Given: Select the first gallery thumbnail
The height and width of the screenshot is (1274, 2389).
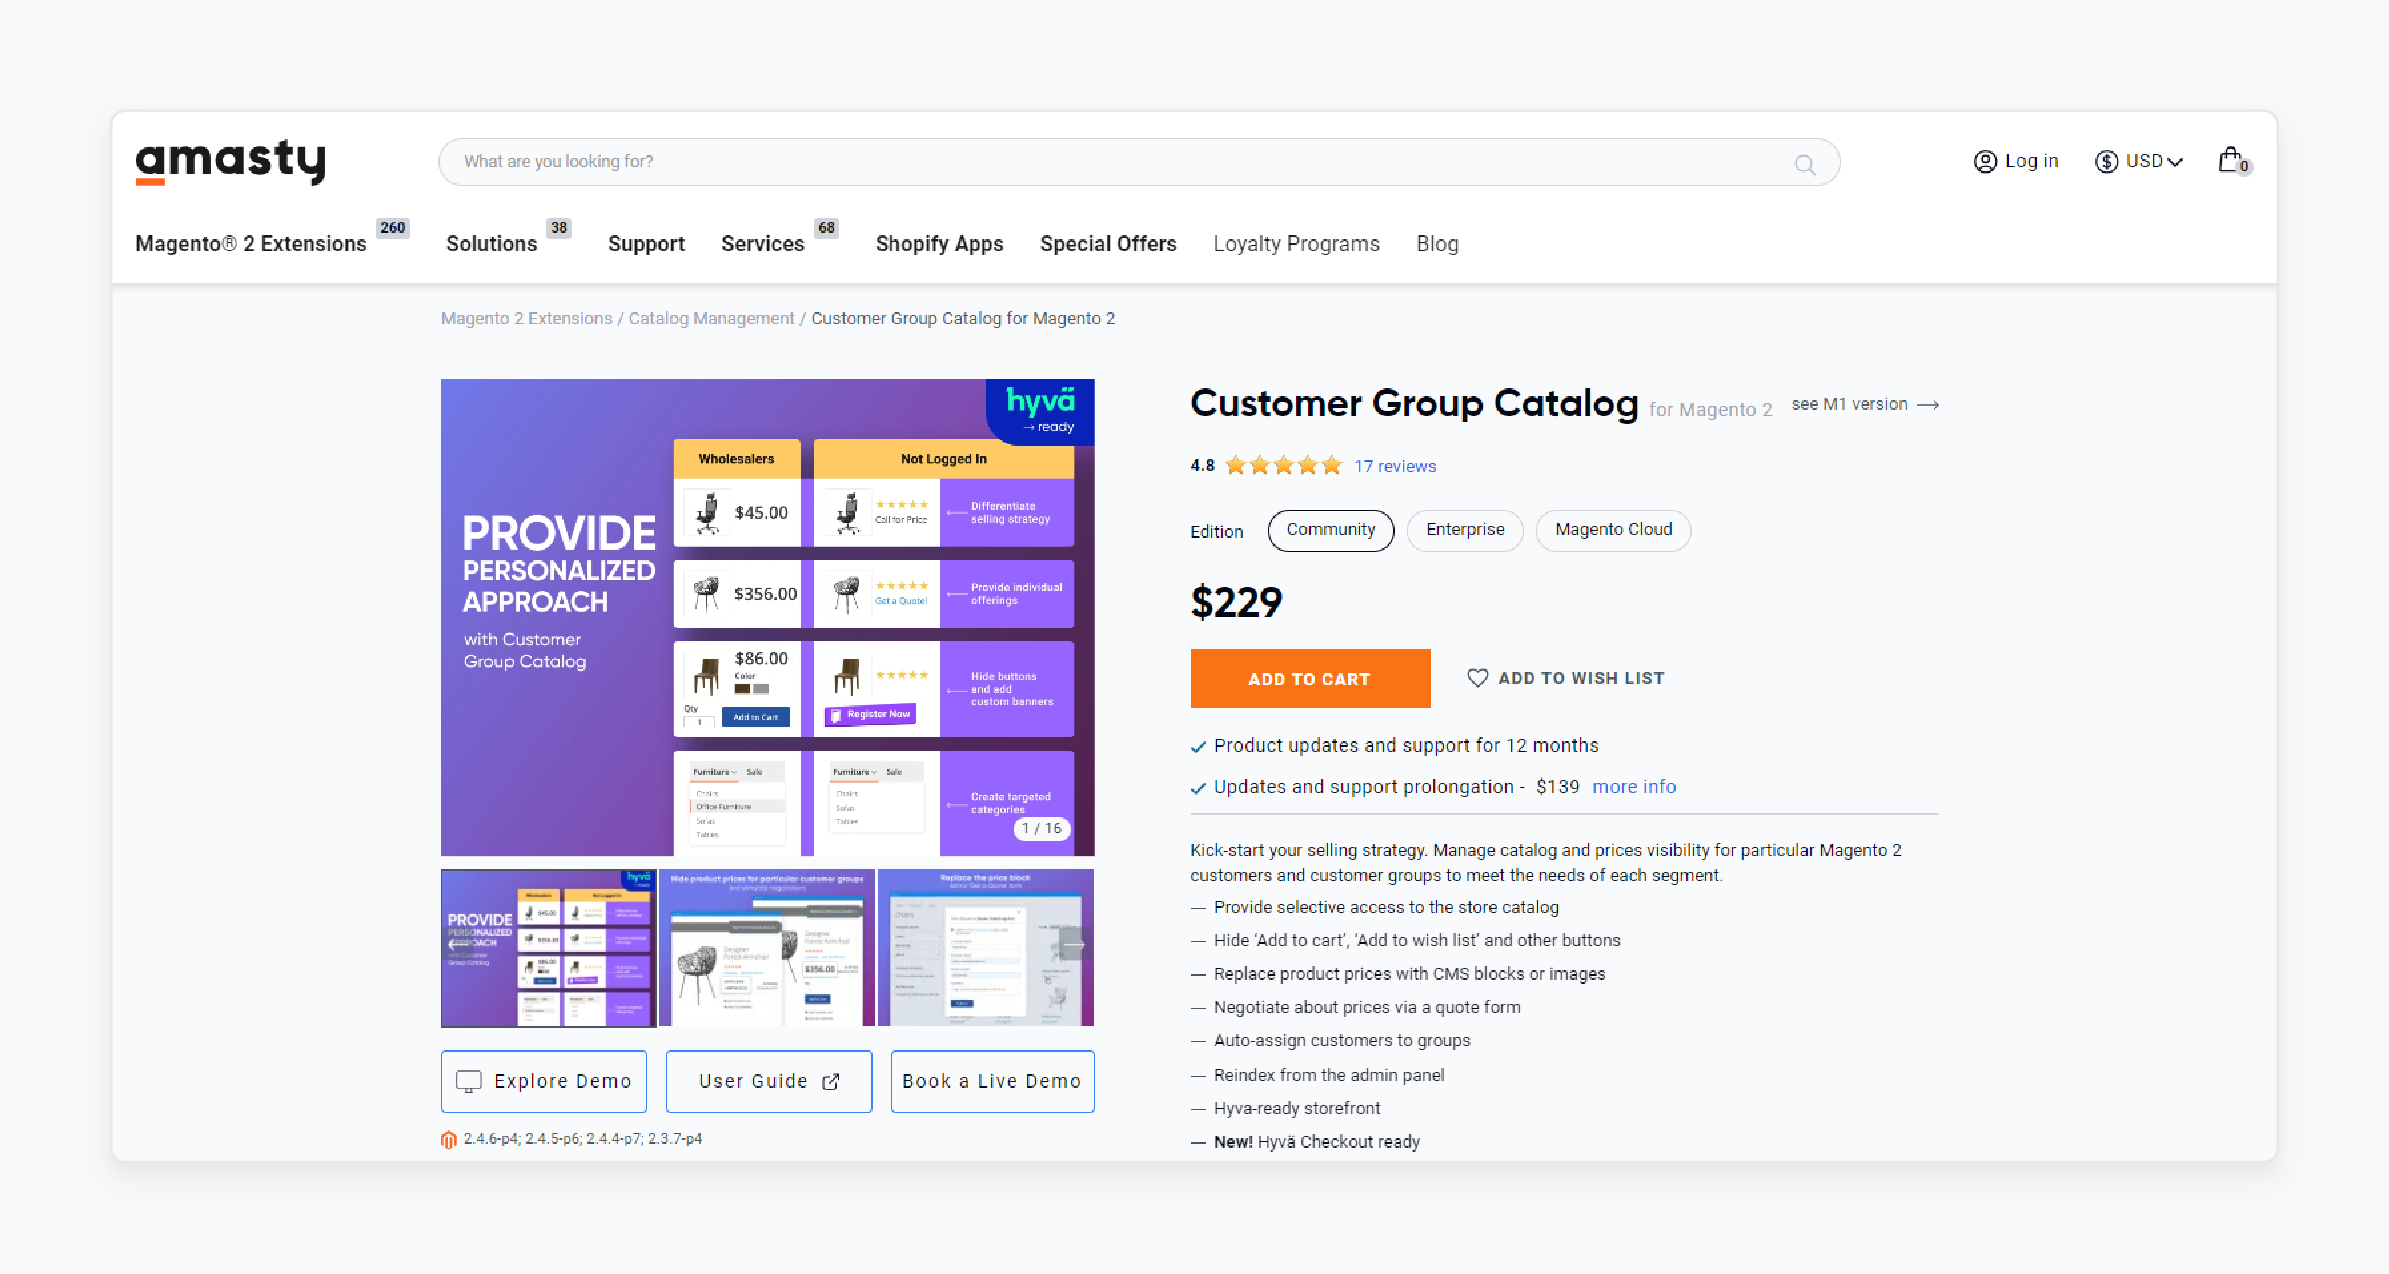Looking at the screenshot, I should [x=548, y=947].
